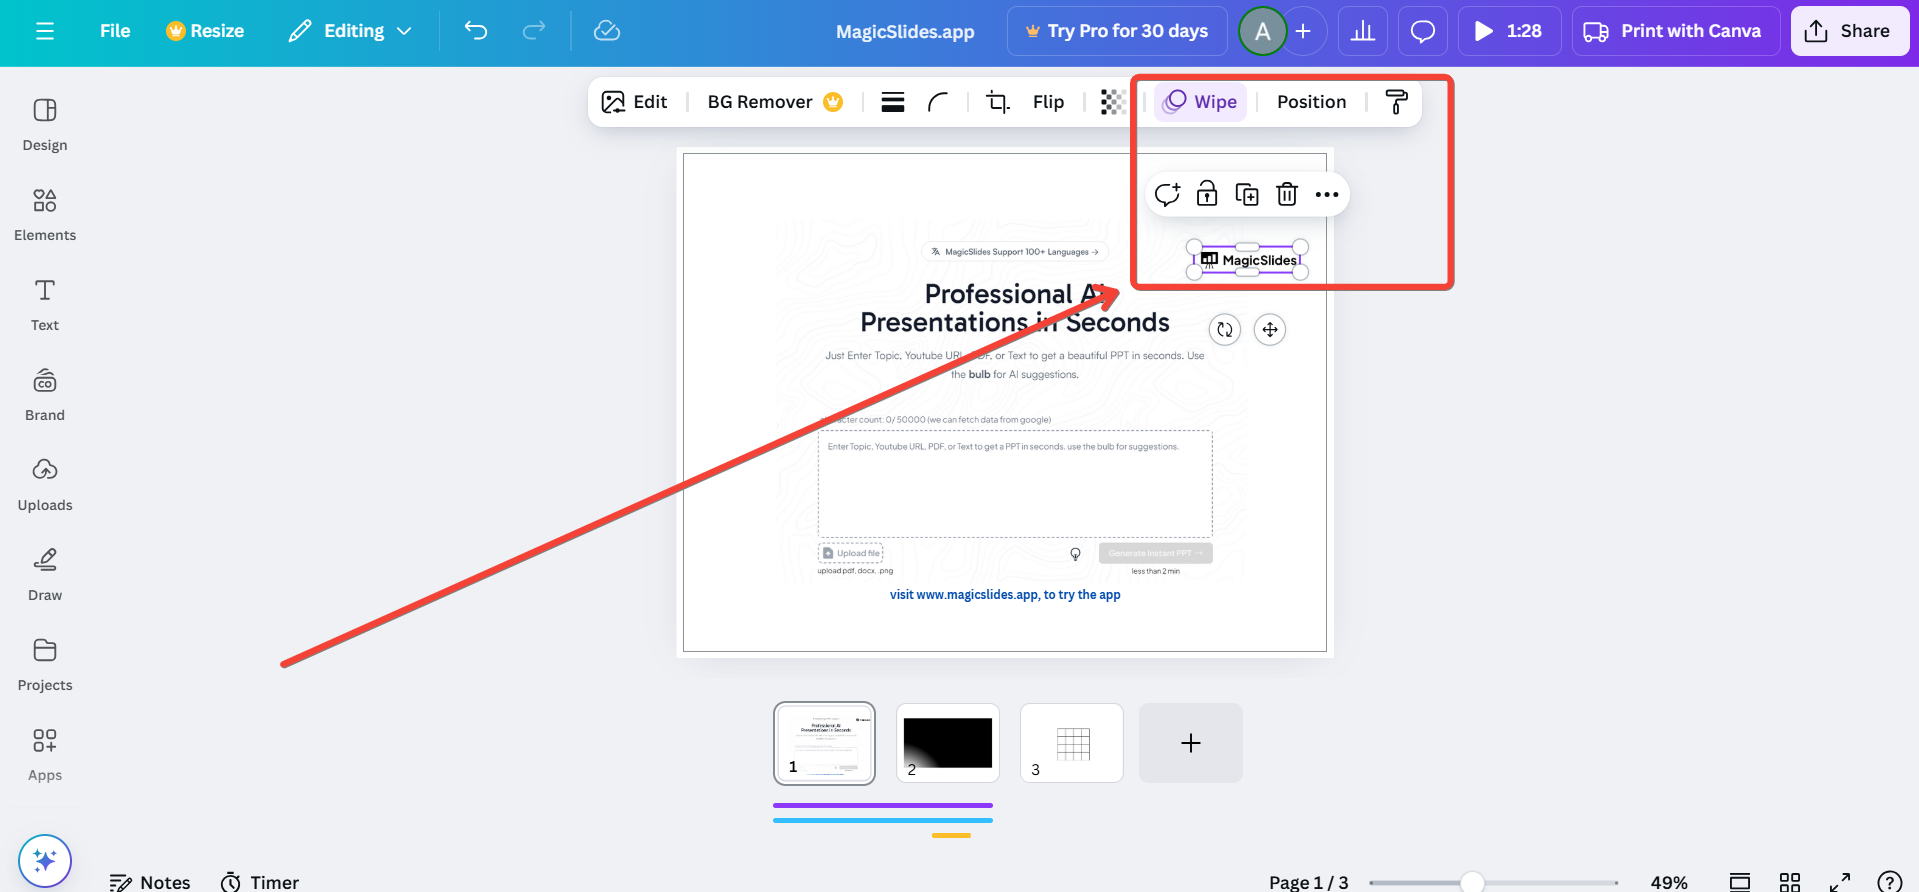Image resolution: width=1919 pixels, height=892 pixels.
Task: Add a comment to the element
Action: tap(1167, 194)
